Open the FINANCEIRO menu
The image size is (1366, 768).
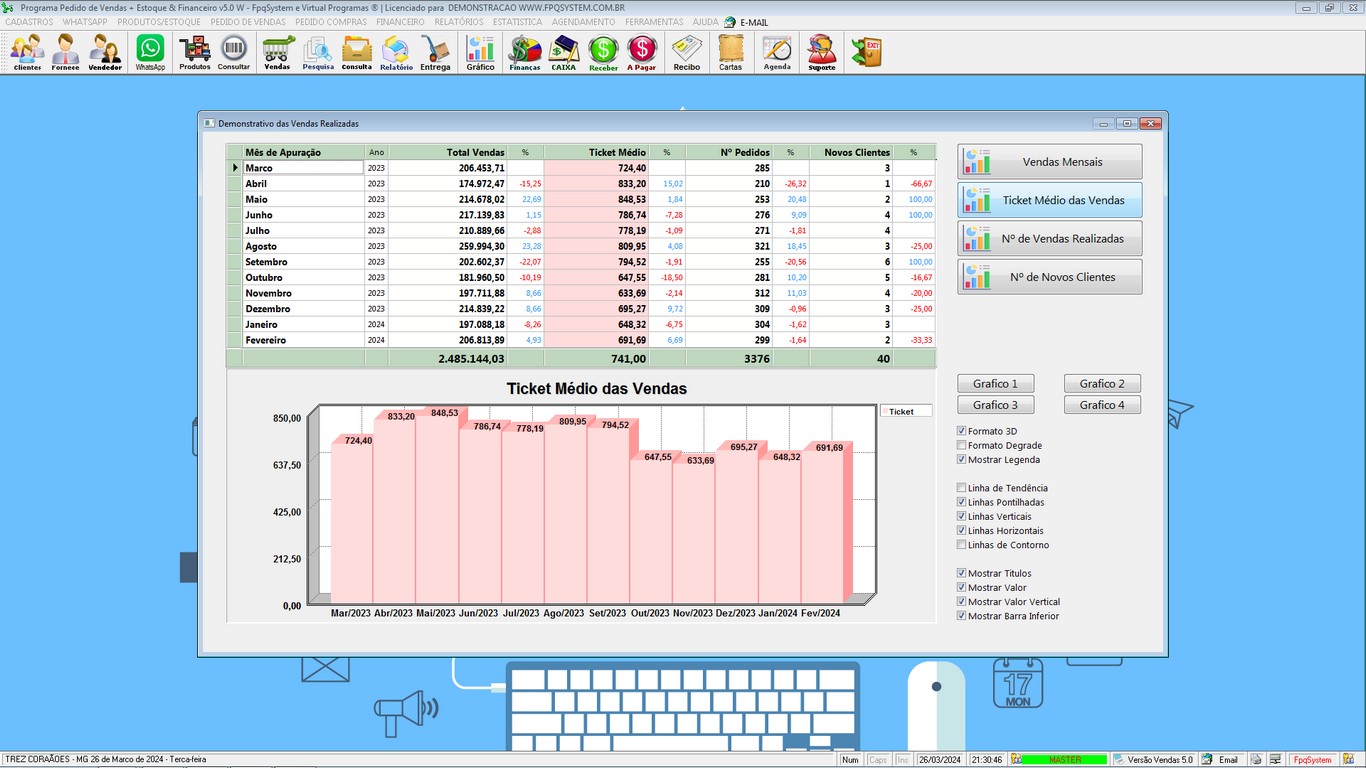[400, 22]
